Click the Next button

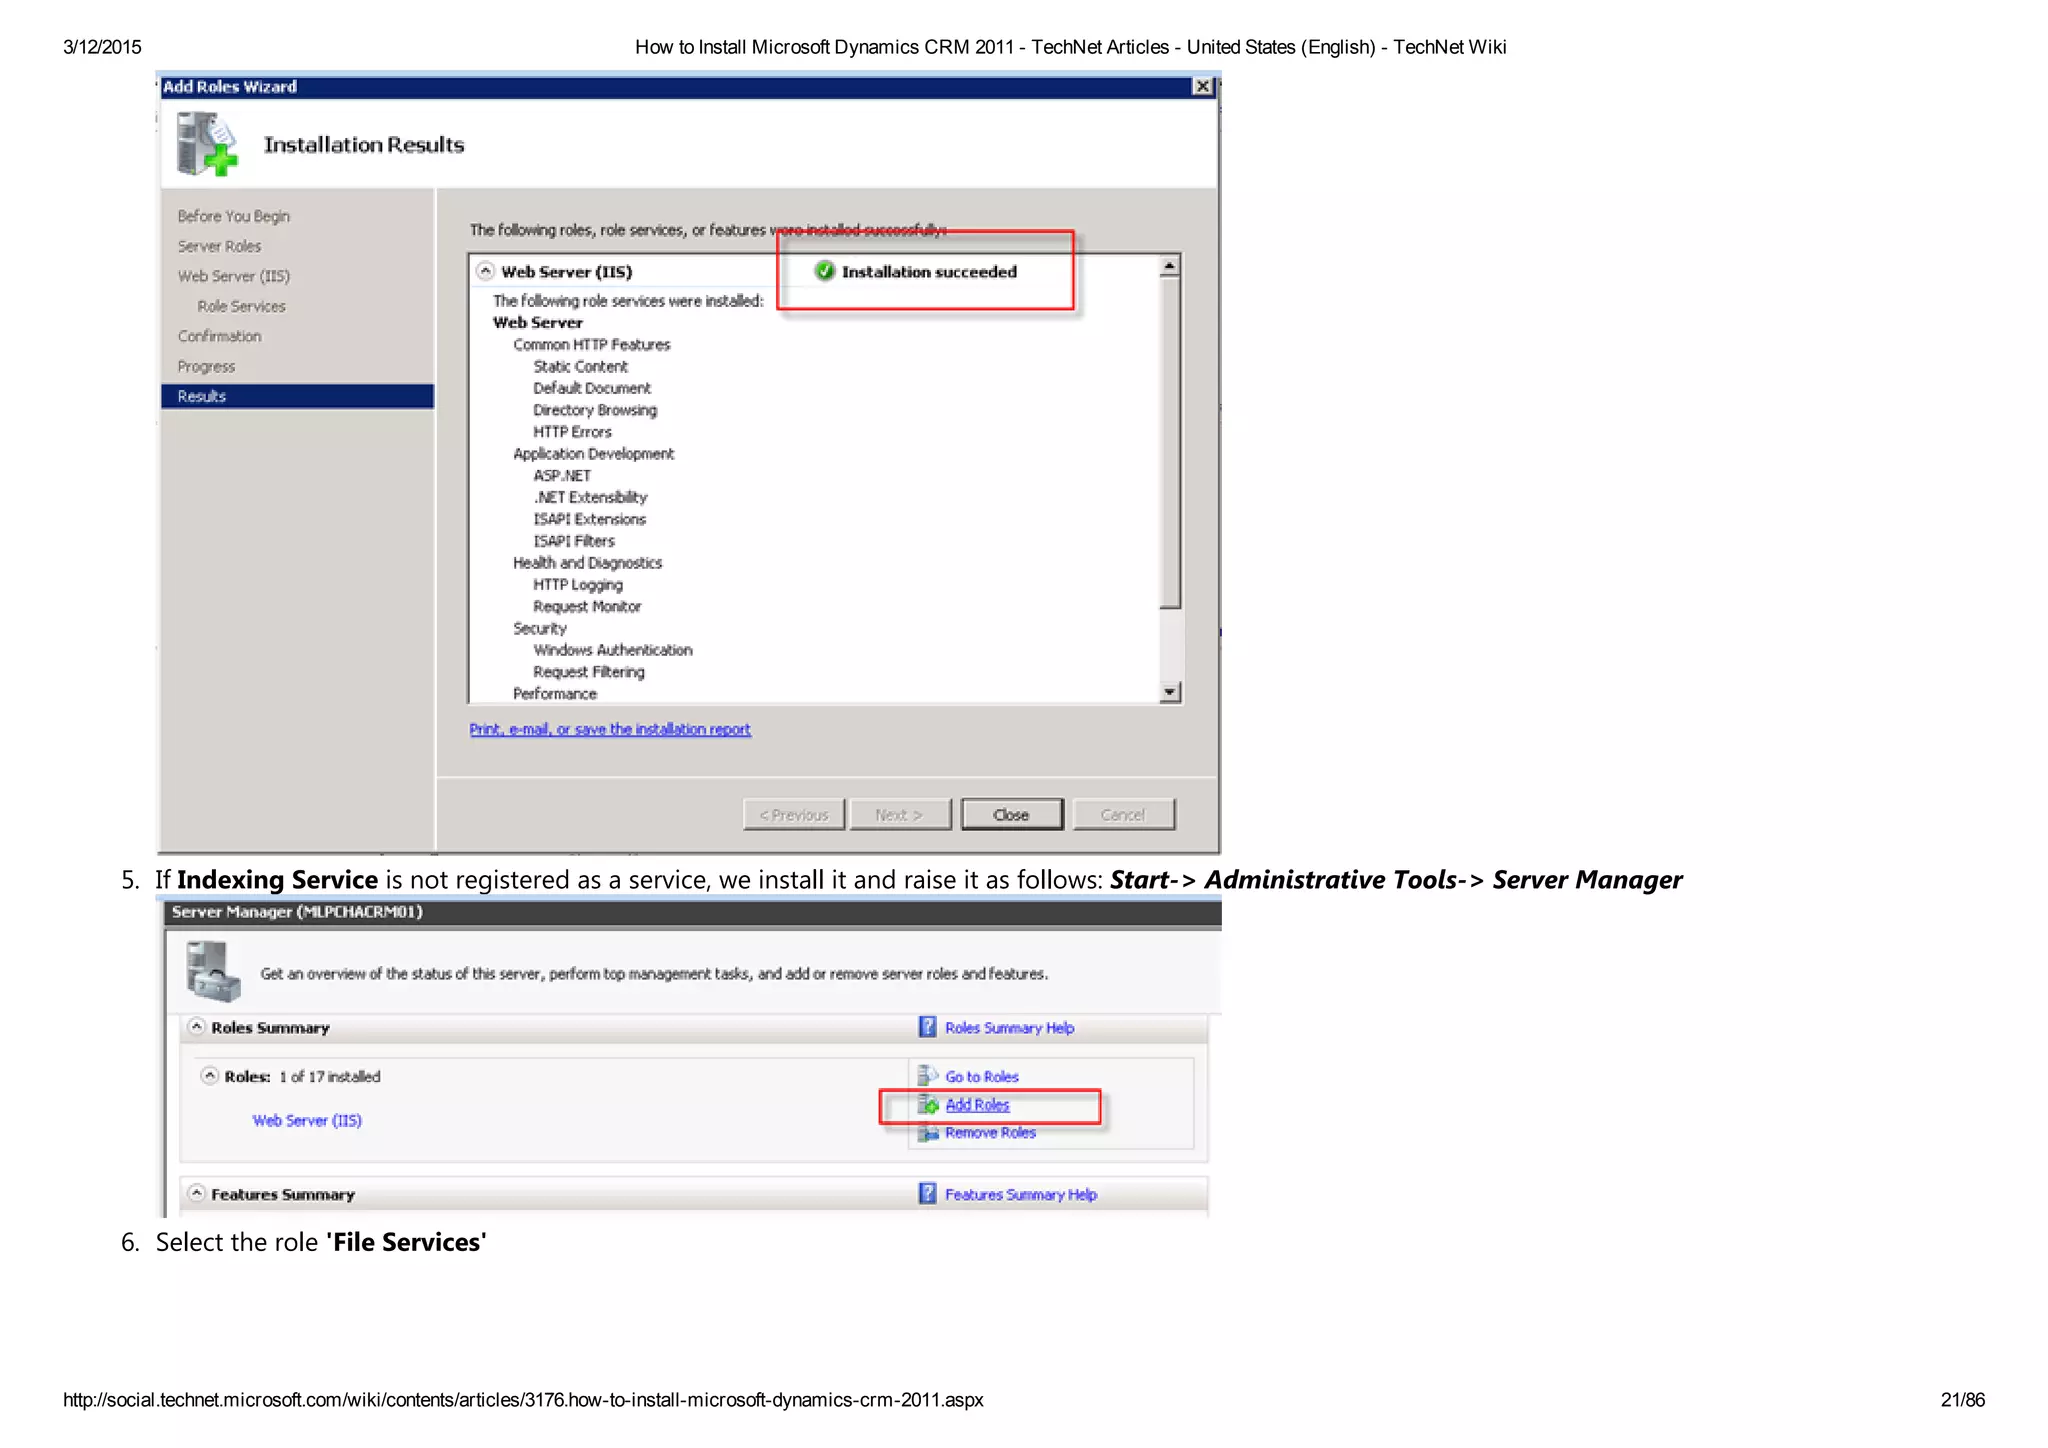899,815
